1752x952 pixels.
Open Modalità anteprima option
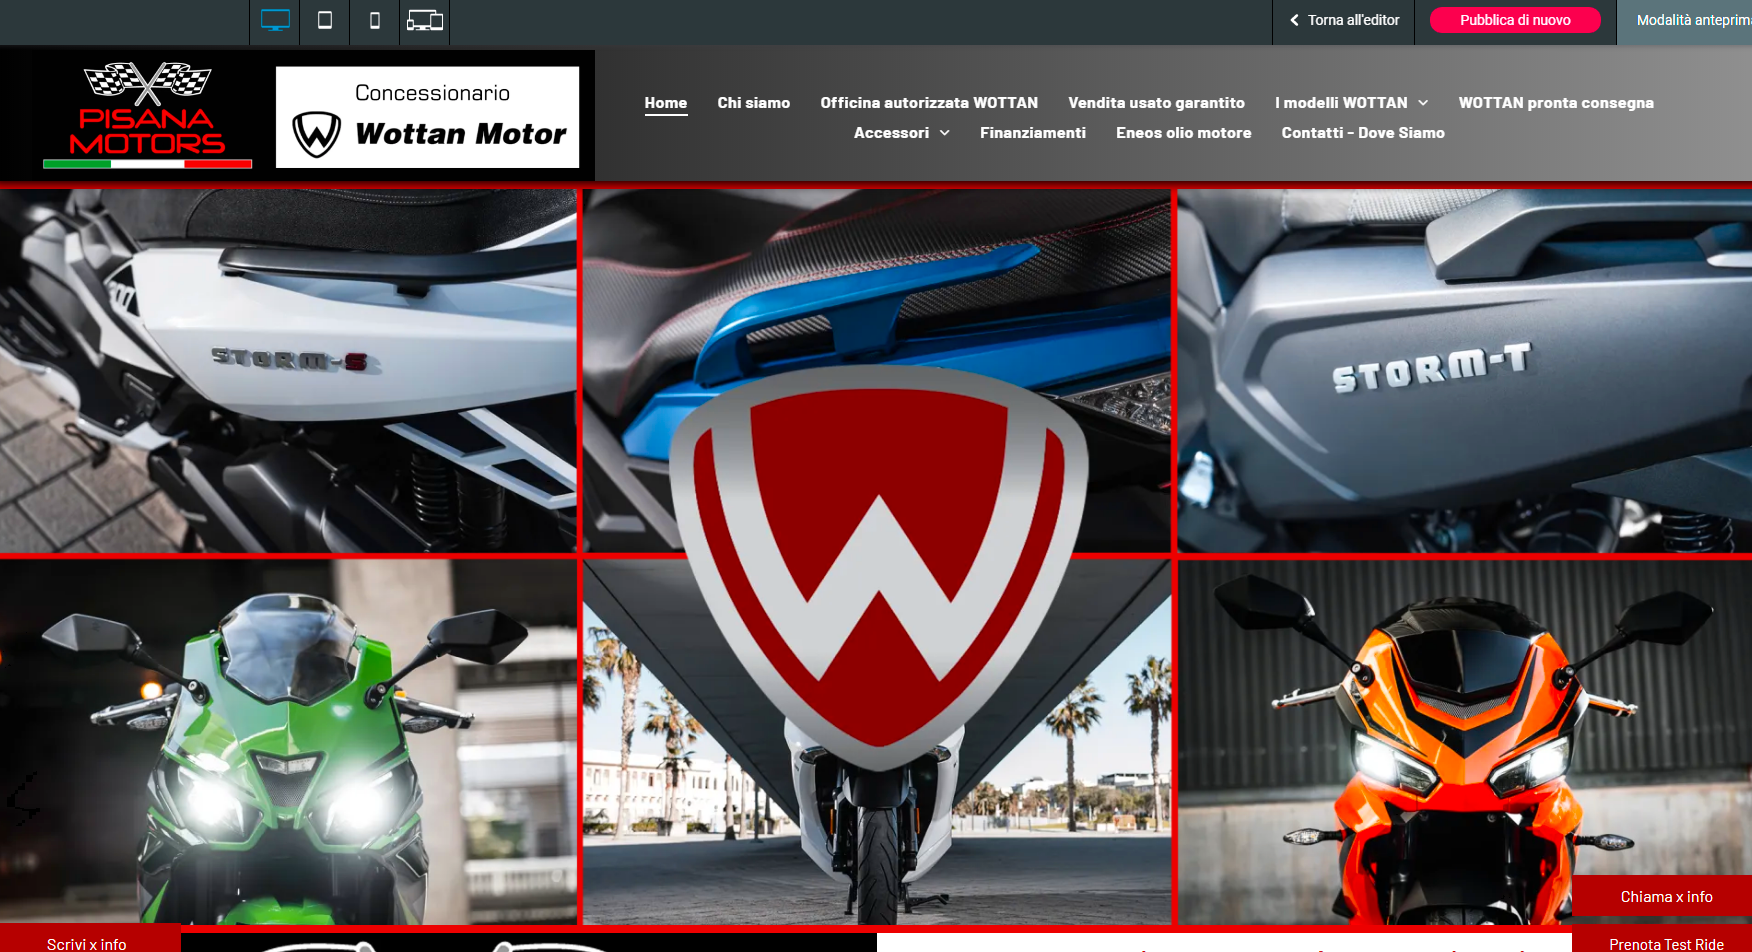click(x=1693, y=20)
